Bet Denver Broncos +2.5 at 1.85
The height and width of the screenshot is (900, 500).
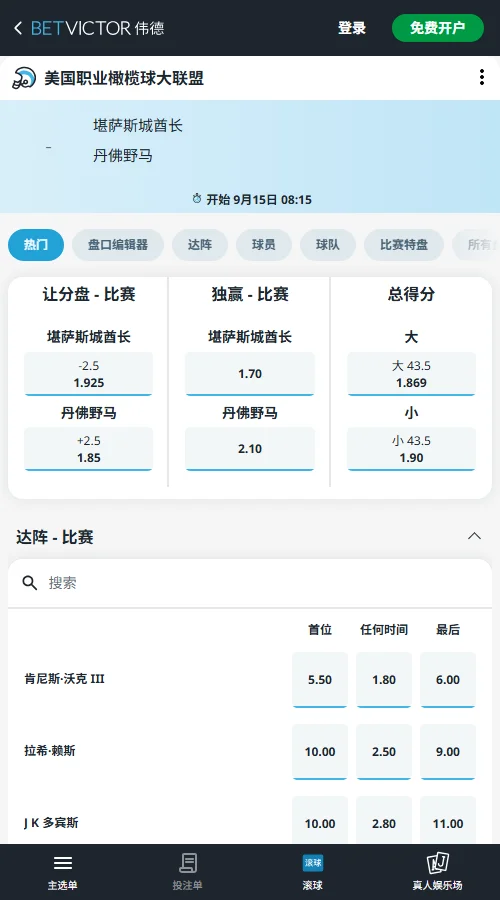(x=88, y=449)
